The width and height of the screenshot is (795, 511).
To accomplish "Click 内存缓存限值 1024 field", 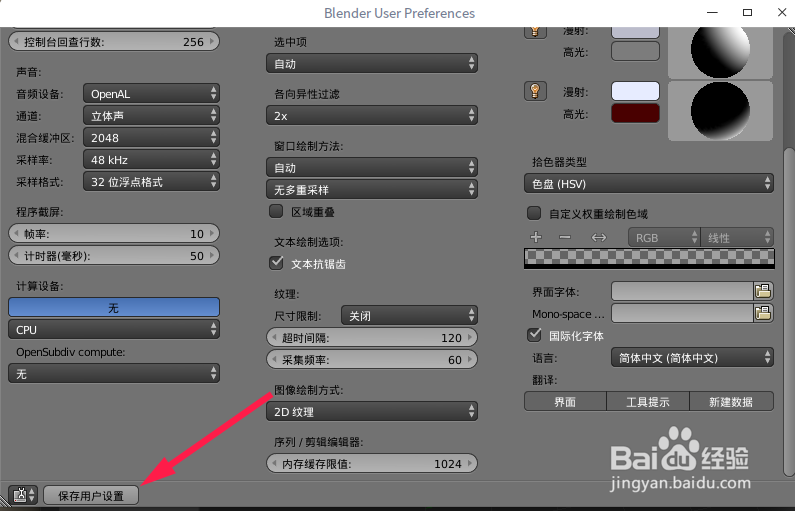I will [x=372, y=463].
